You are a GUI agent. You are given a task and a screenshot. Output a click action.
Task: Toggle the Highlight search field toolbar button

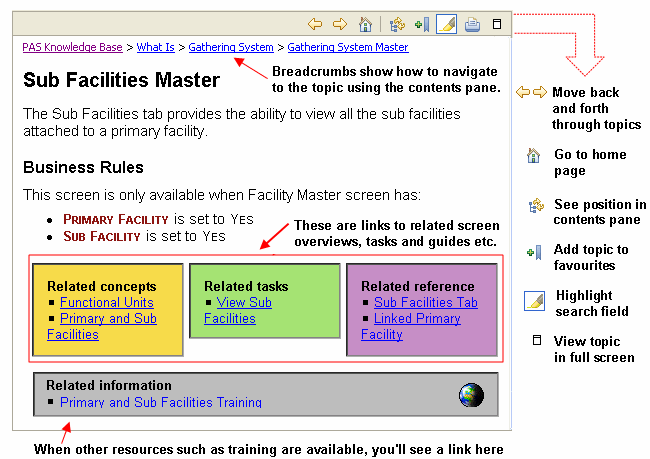446,24
